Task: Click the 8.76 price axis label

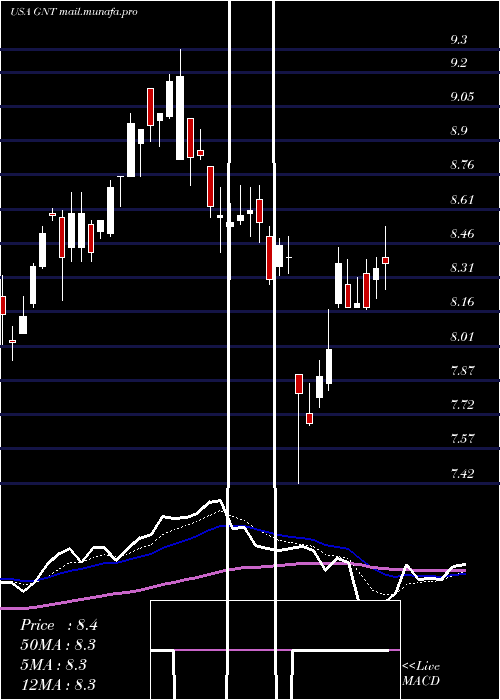Action: [462, 165]
